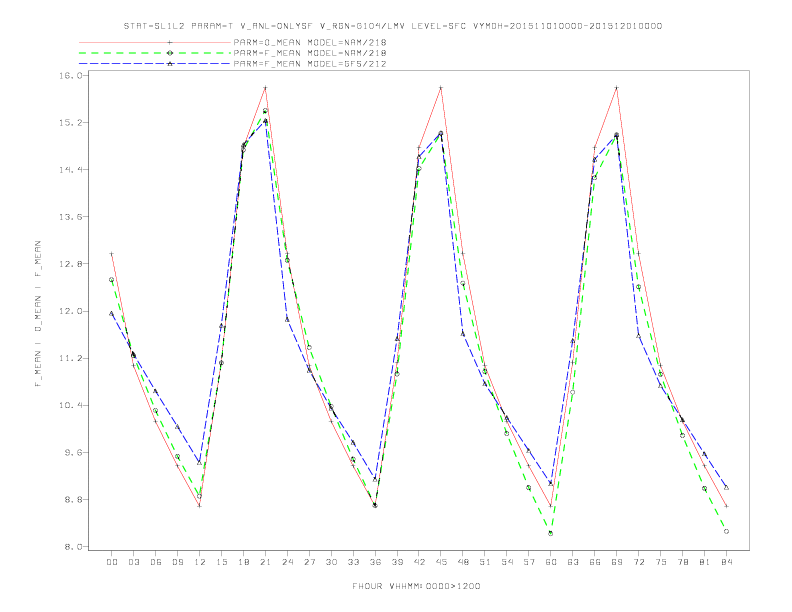Click x-axis tick label 63
Viewport: 792px width, 612px height.
(x=573, y=562)
